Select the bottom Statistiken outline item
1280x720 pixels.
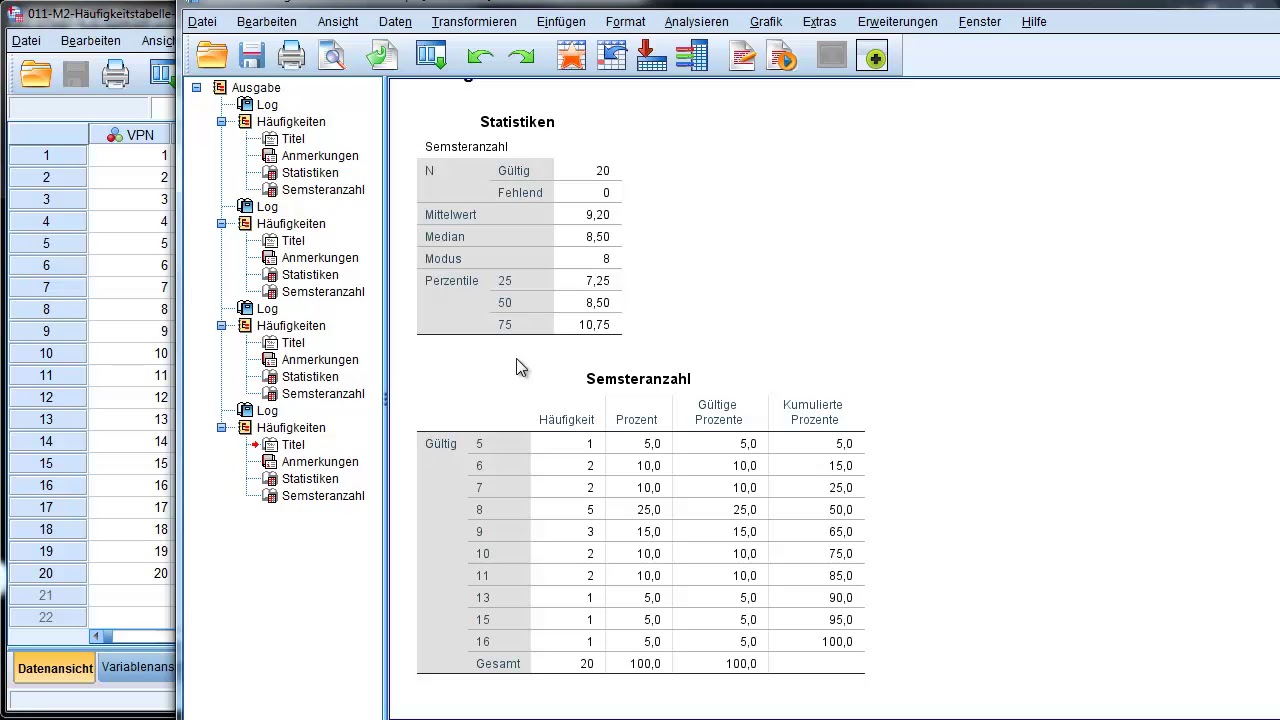[x=310, y=479]
